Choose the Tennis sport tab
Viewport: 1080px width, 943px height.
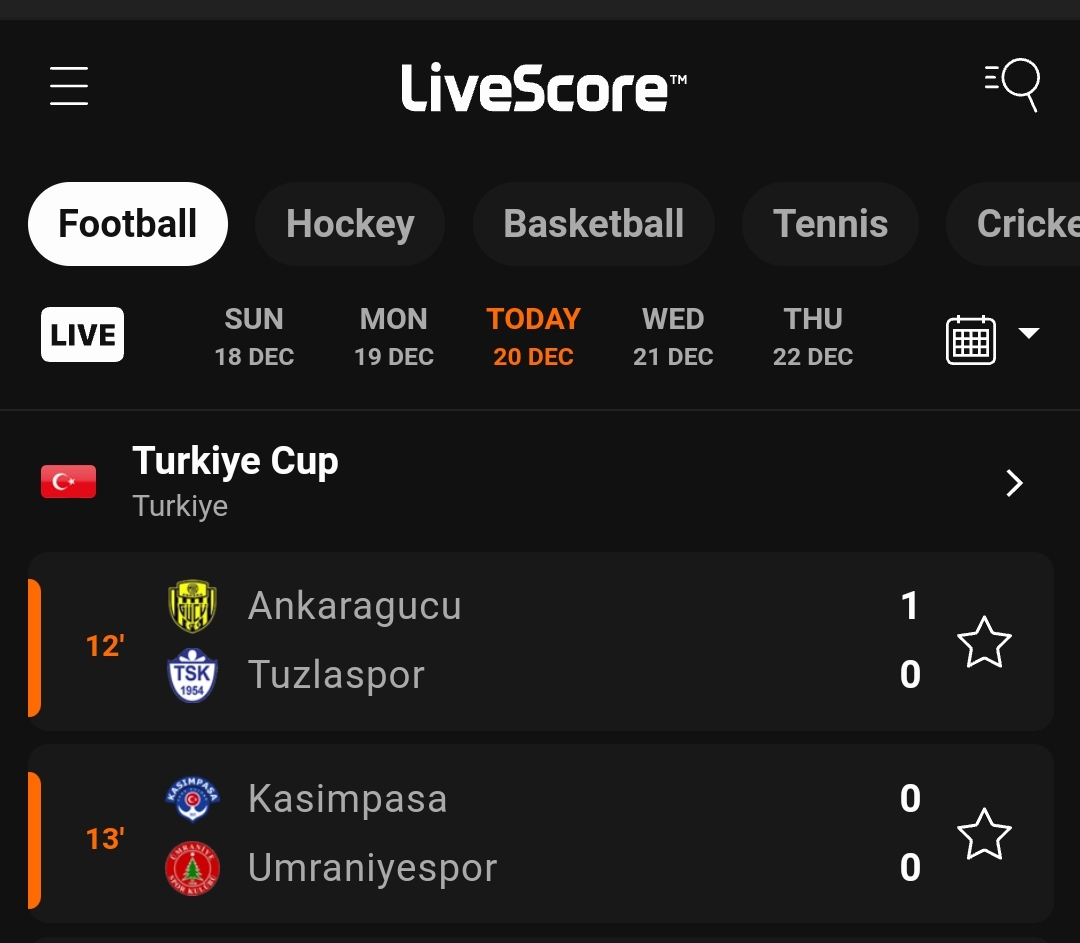click(830, 224)
